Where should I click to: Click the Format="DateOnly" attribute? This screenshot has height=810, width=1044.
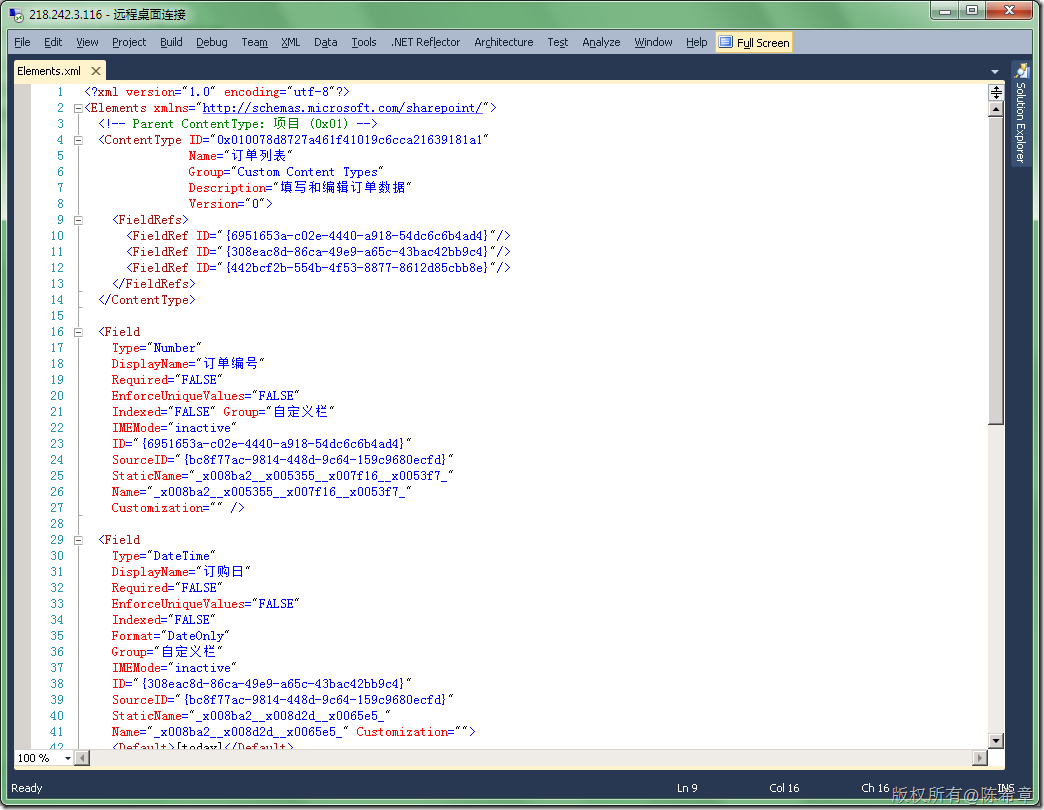170,636
